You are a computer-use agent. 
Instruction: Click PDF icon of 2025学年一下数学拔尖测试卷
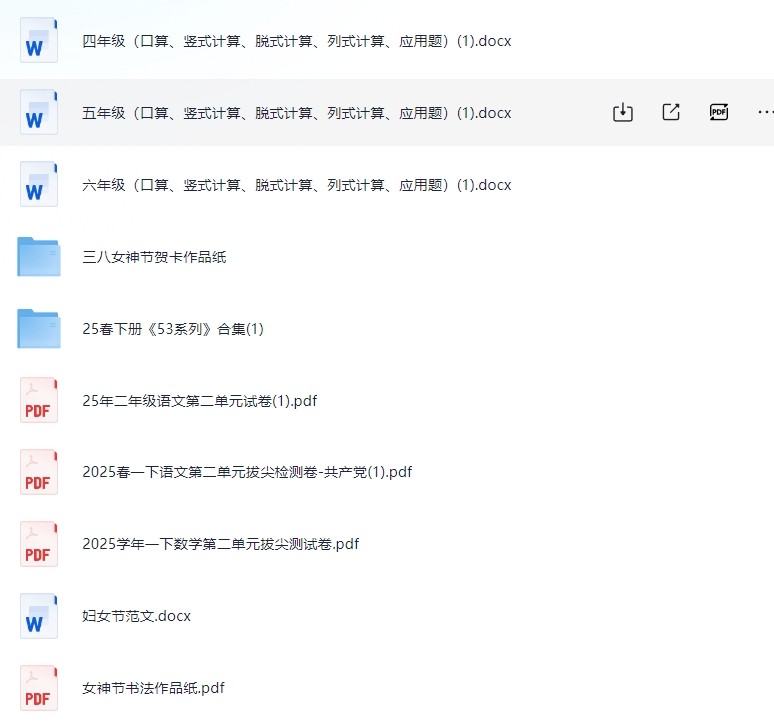39,544
